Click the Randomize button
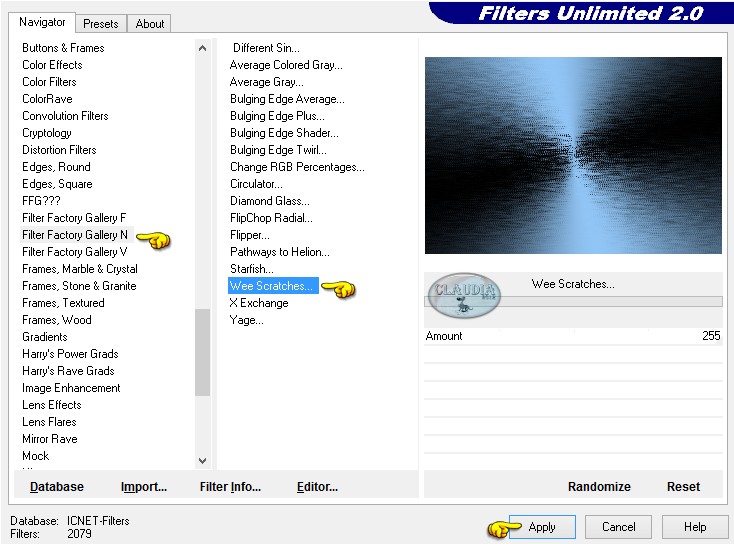The height and width of the screenshot is (544, 734). (599, 487)
